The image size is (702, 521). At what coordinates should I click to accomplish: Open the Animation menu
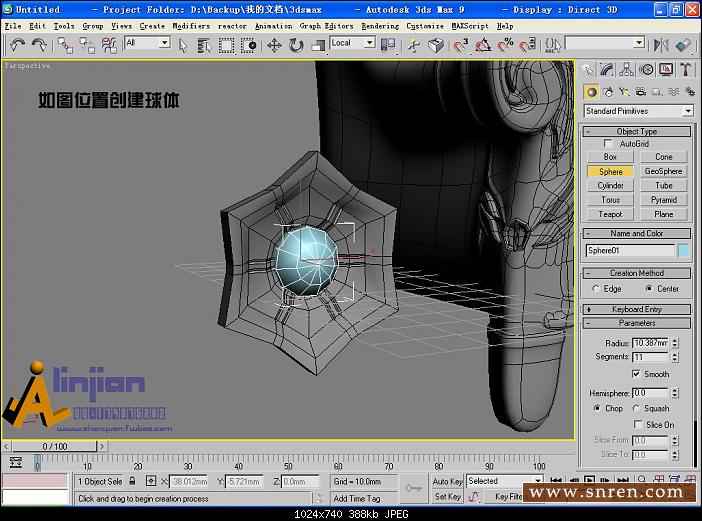[x=273, y=26]
